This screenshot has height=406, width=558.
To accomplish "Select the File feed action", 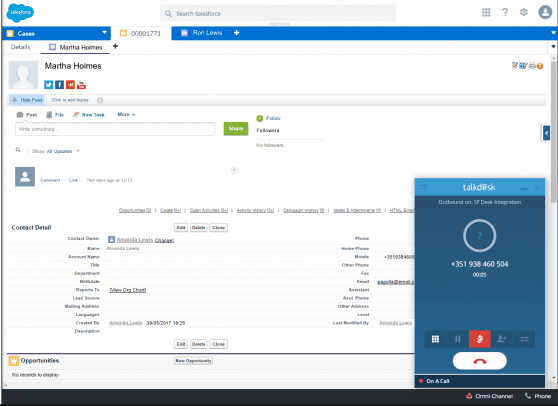I will point(55,115).
